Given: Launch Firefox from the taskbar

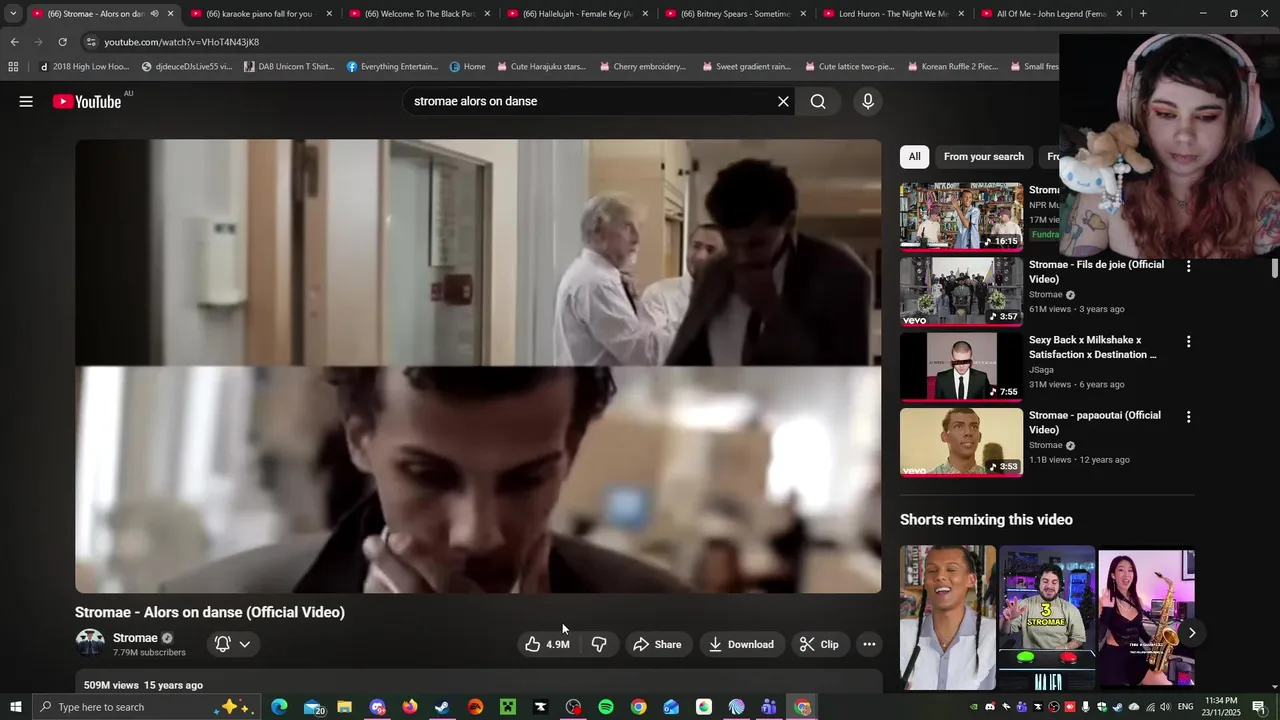Looking at the screenshot, I should (x=410, y=707).
